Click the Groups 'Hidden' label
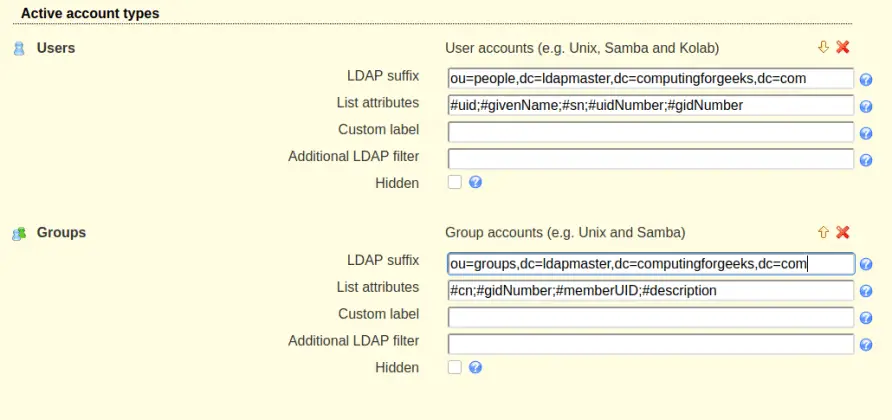The width and height of the screenshot is (892, 420). point(397,368)
